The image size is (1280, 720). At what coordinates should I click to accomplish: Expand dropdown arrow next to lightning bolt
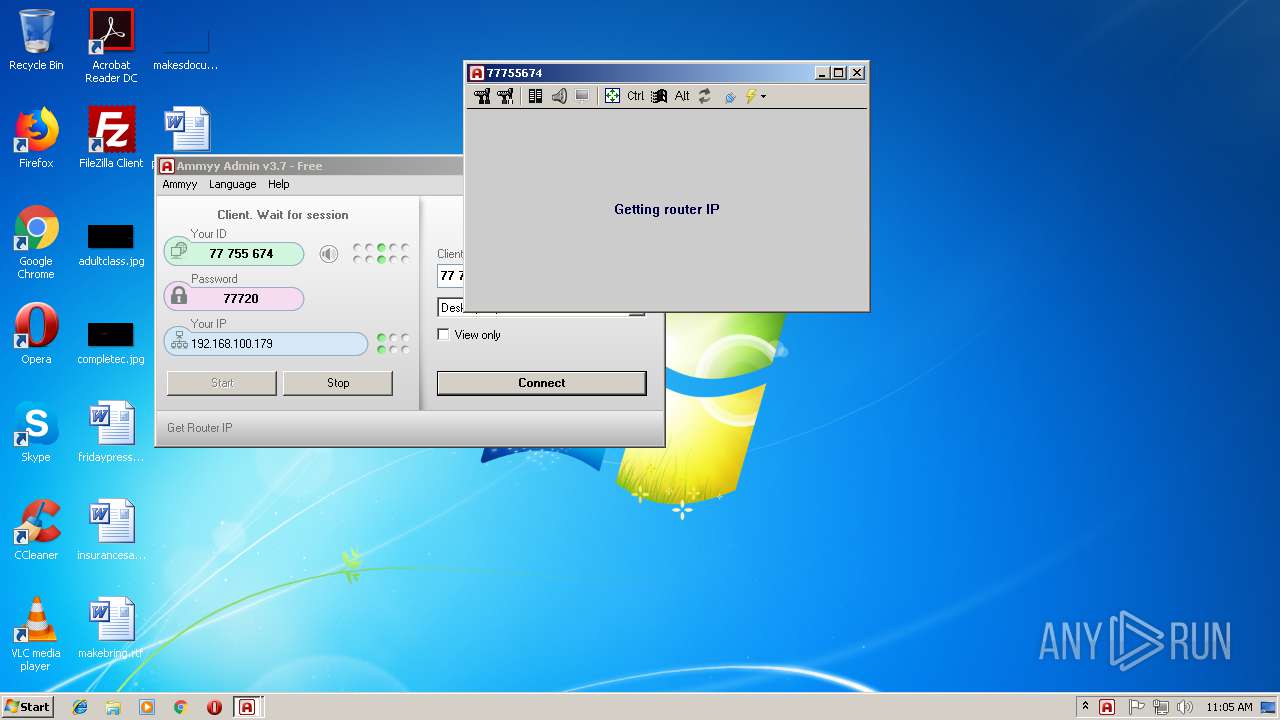tap(764, 97)
